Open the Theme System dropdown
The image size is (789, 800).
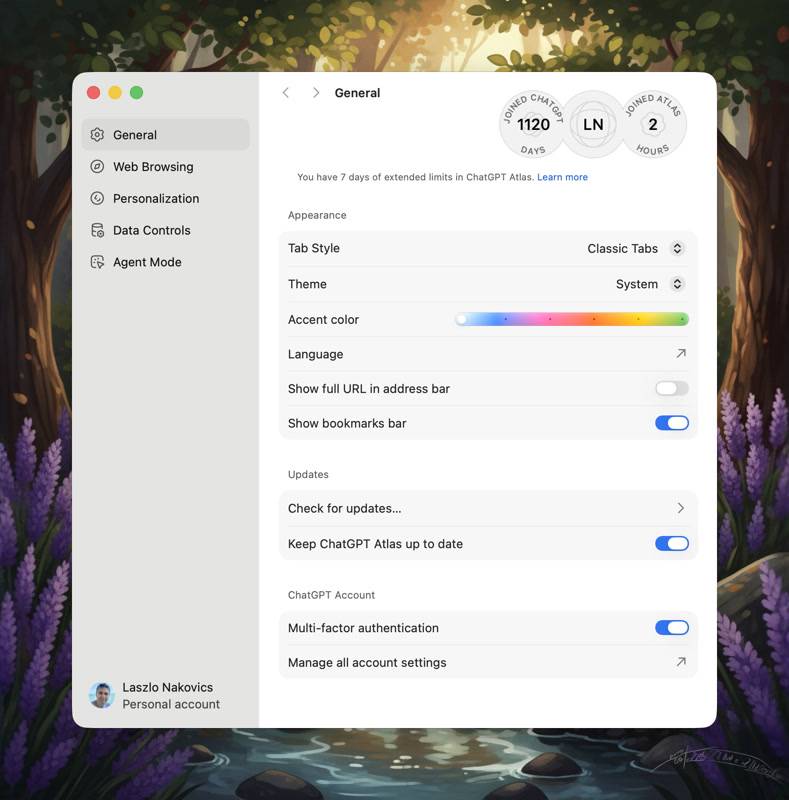tap(650, 284)
